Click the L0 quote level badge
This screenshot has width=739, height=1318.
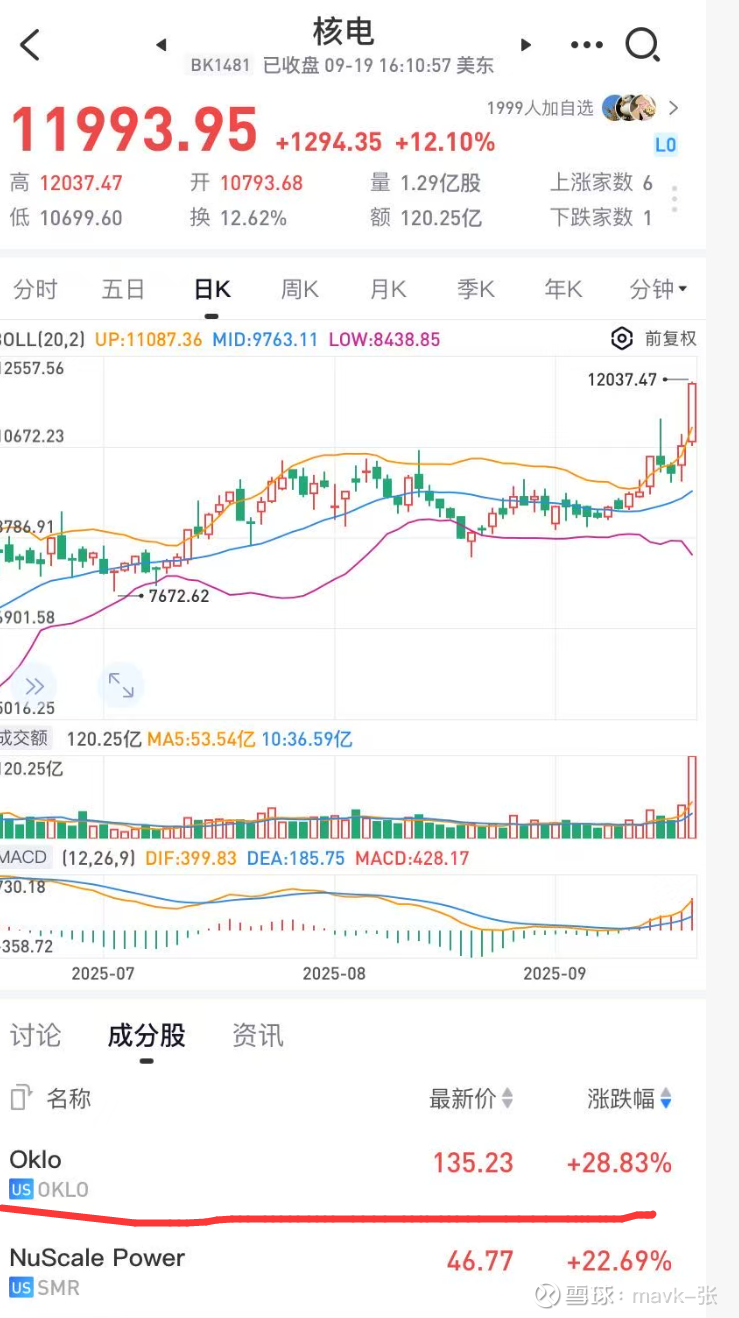click(x=665, y=145)
